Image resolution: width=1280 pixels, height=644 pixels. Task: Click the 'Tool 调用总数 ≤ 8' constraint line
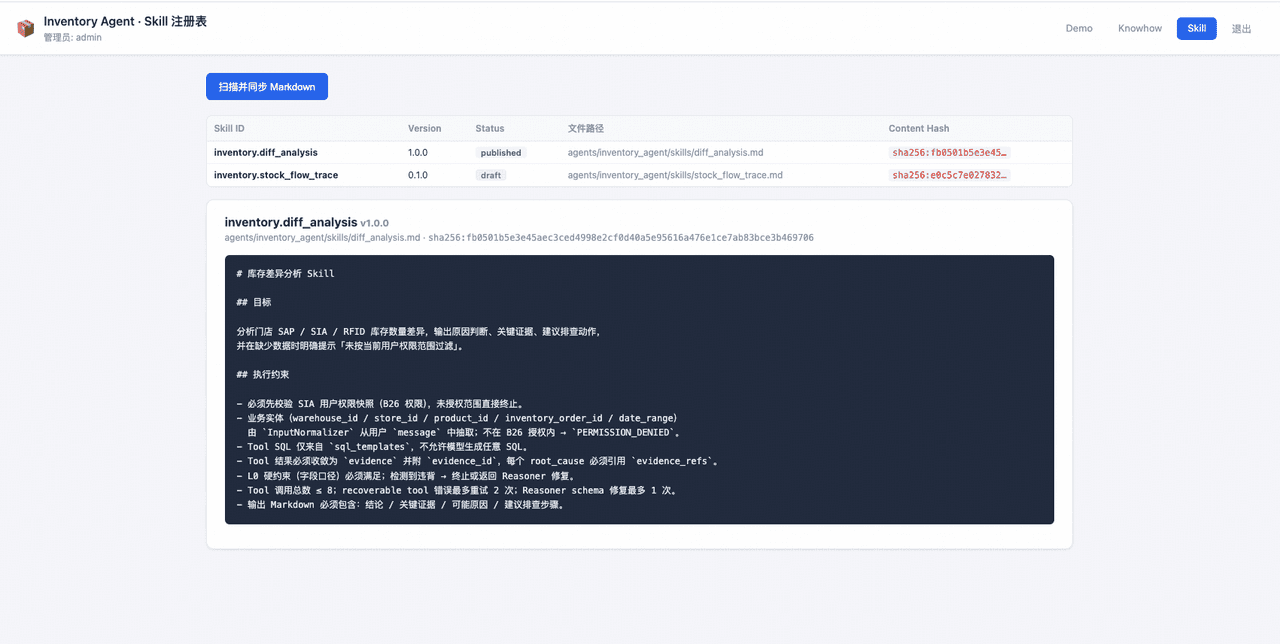(457, 491)
